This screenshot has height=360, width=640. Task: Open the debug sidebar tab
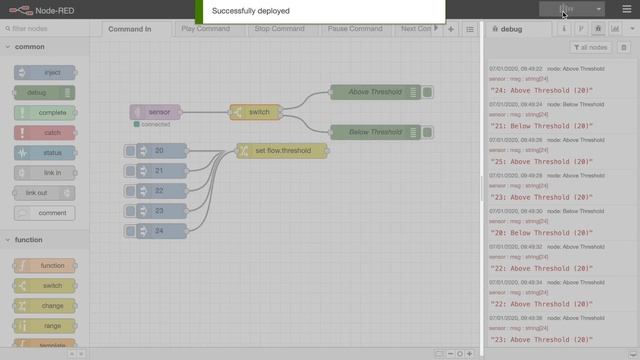click(518, 29)
